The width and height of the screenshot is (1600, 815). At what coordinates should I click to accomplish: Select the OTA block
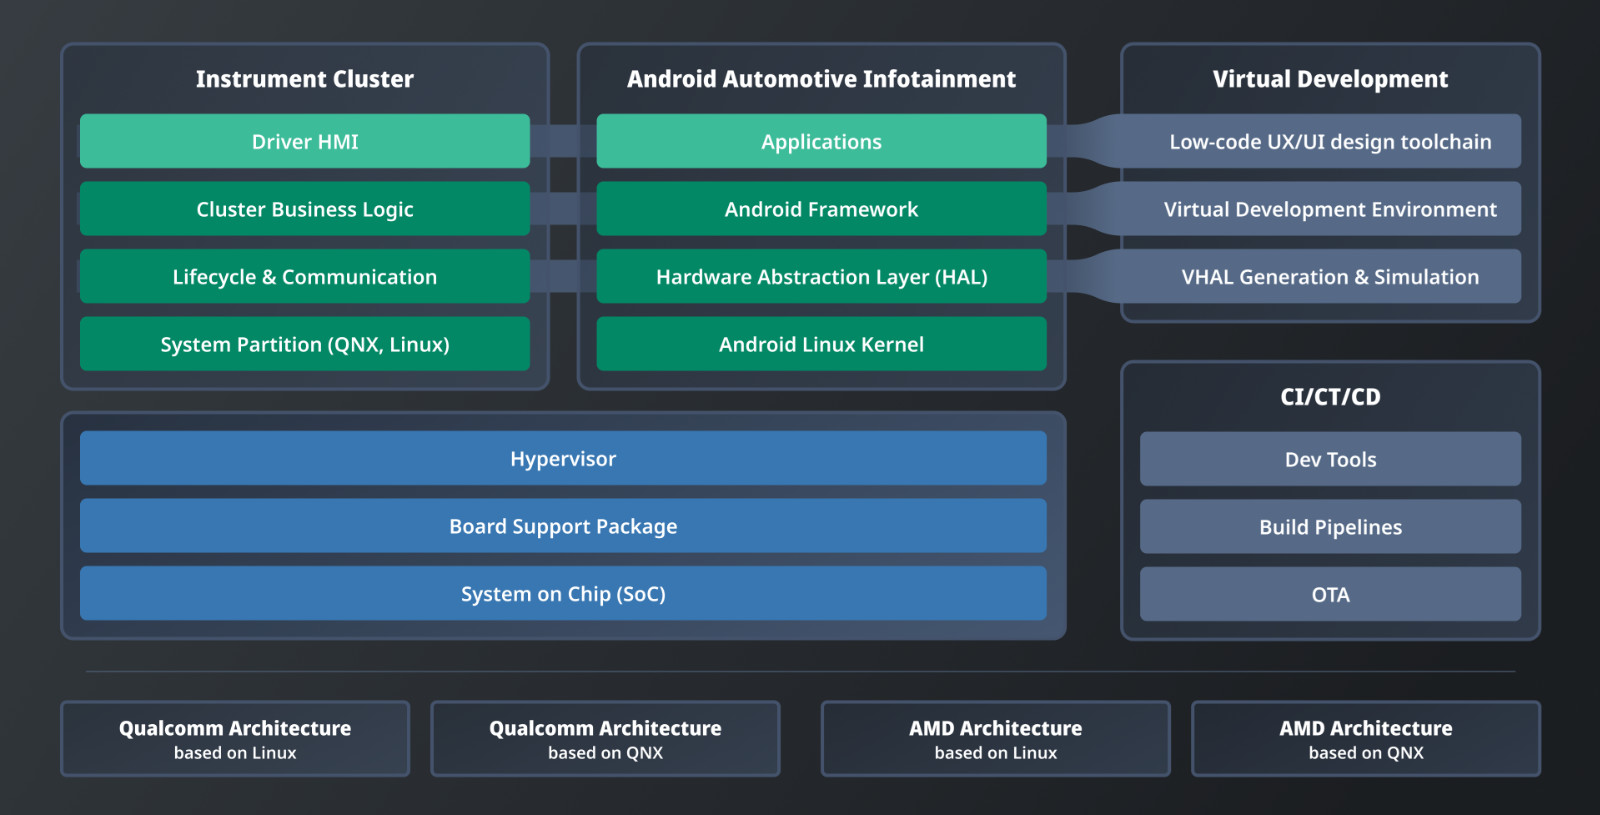click(1330, 594)
